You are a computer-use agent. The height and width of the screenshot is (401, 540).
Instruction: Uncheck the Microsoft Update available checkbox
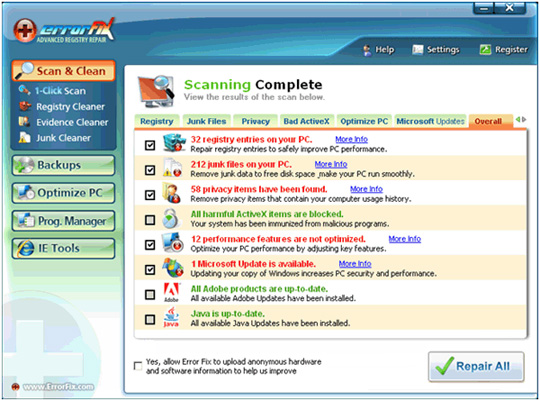pyautogui.click(x=150, y=269)
